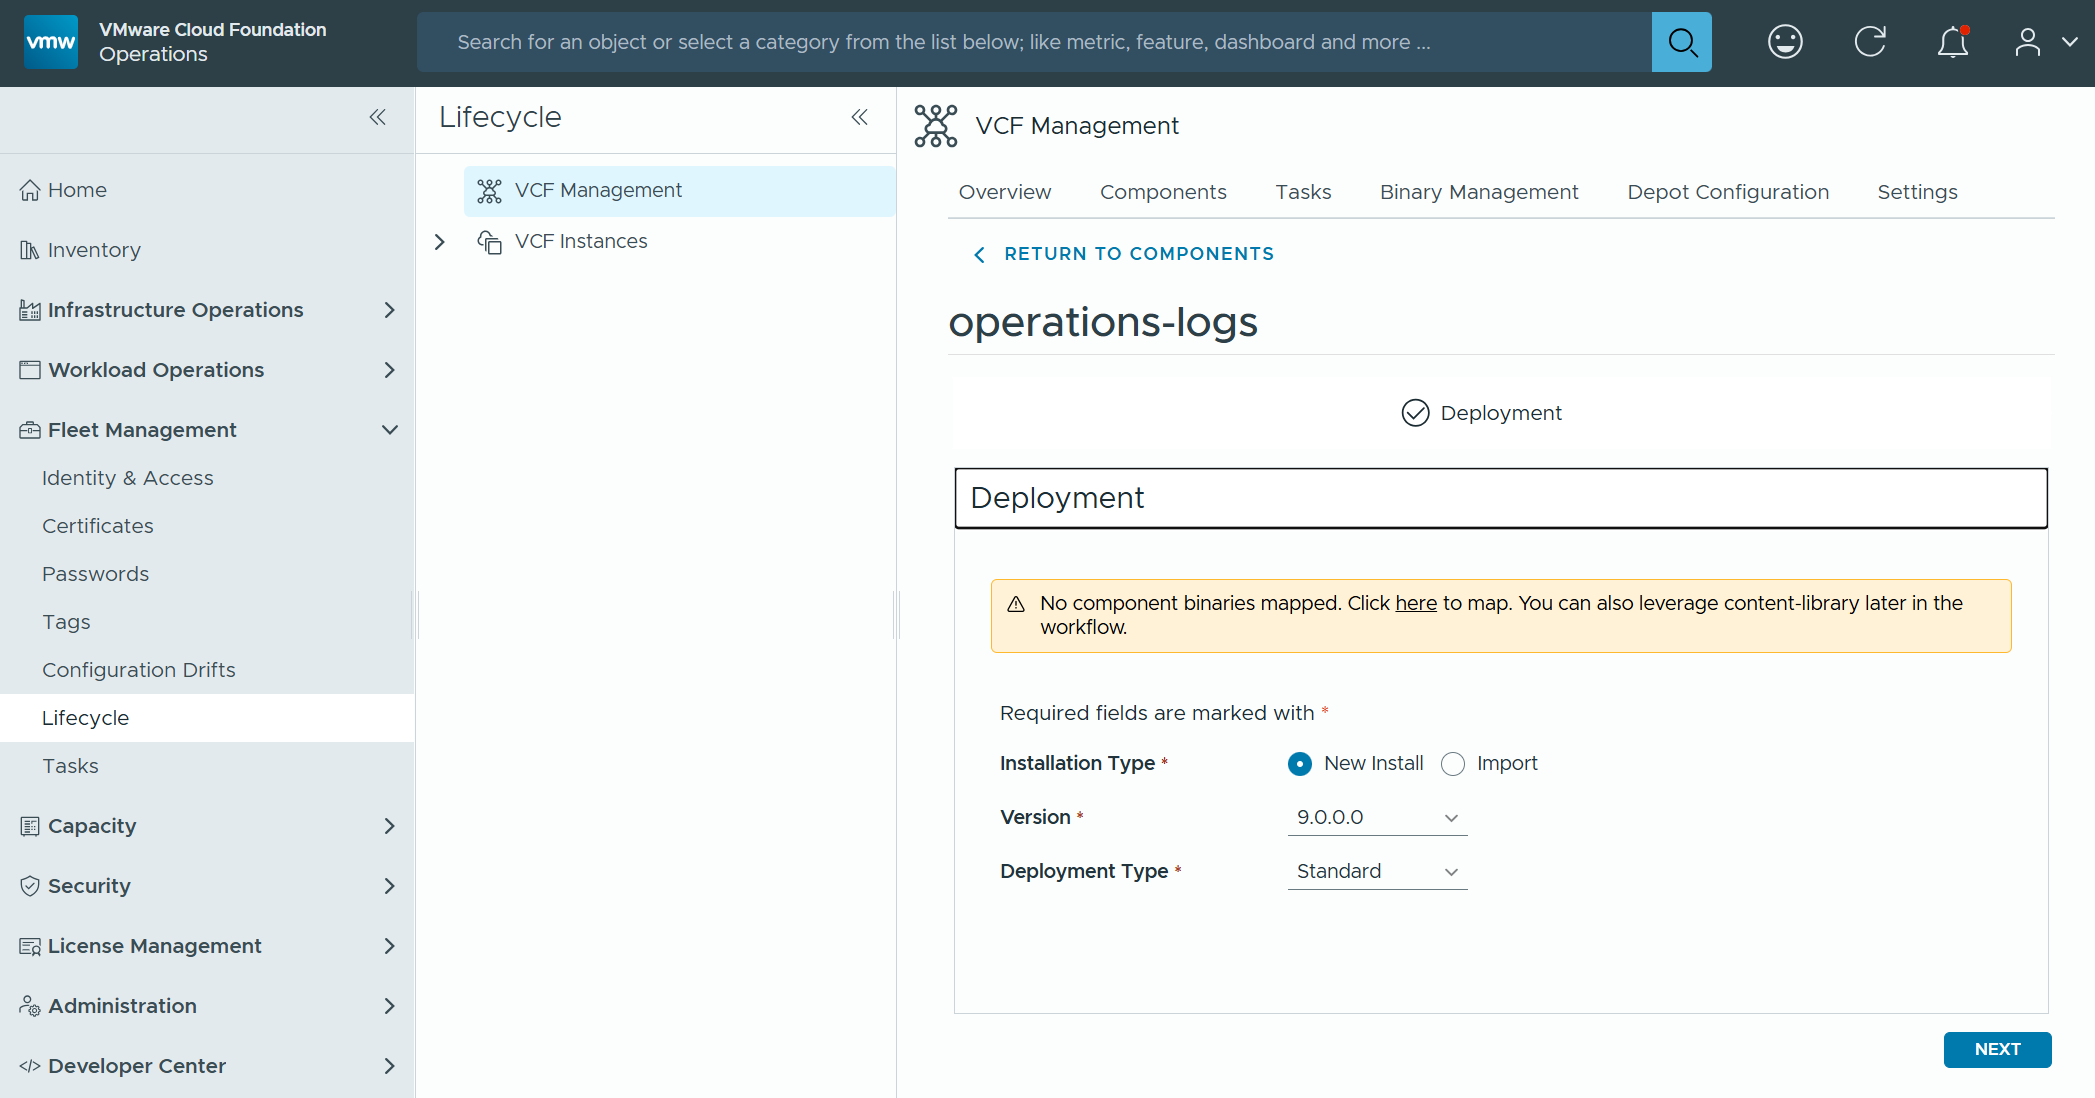Open the Version dropdown showing 9.0.0.0
This screenshot has height=1098, width=2095.
tap(1377, 817)
